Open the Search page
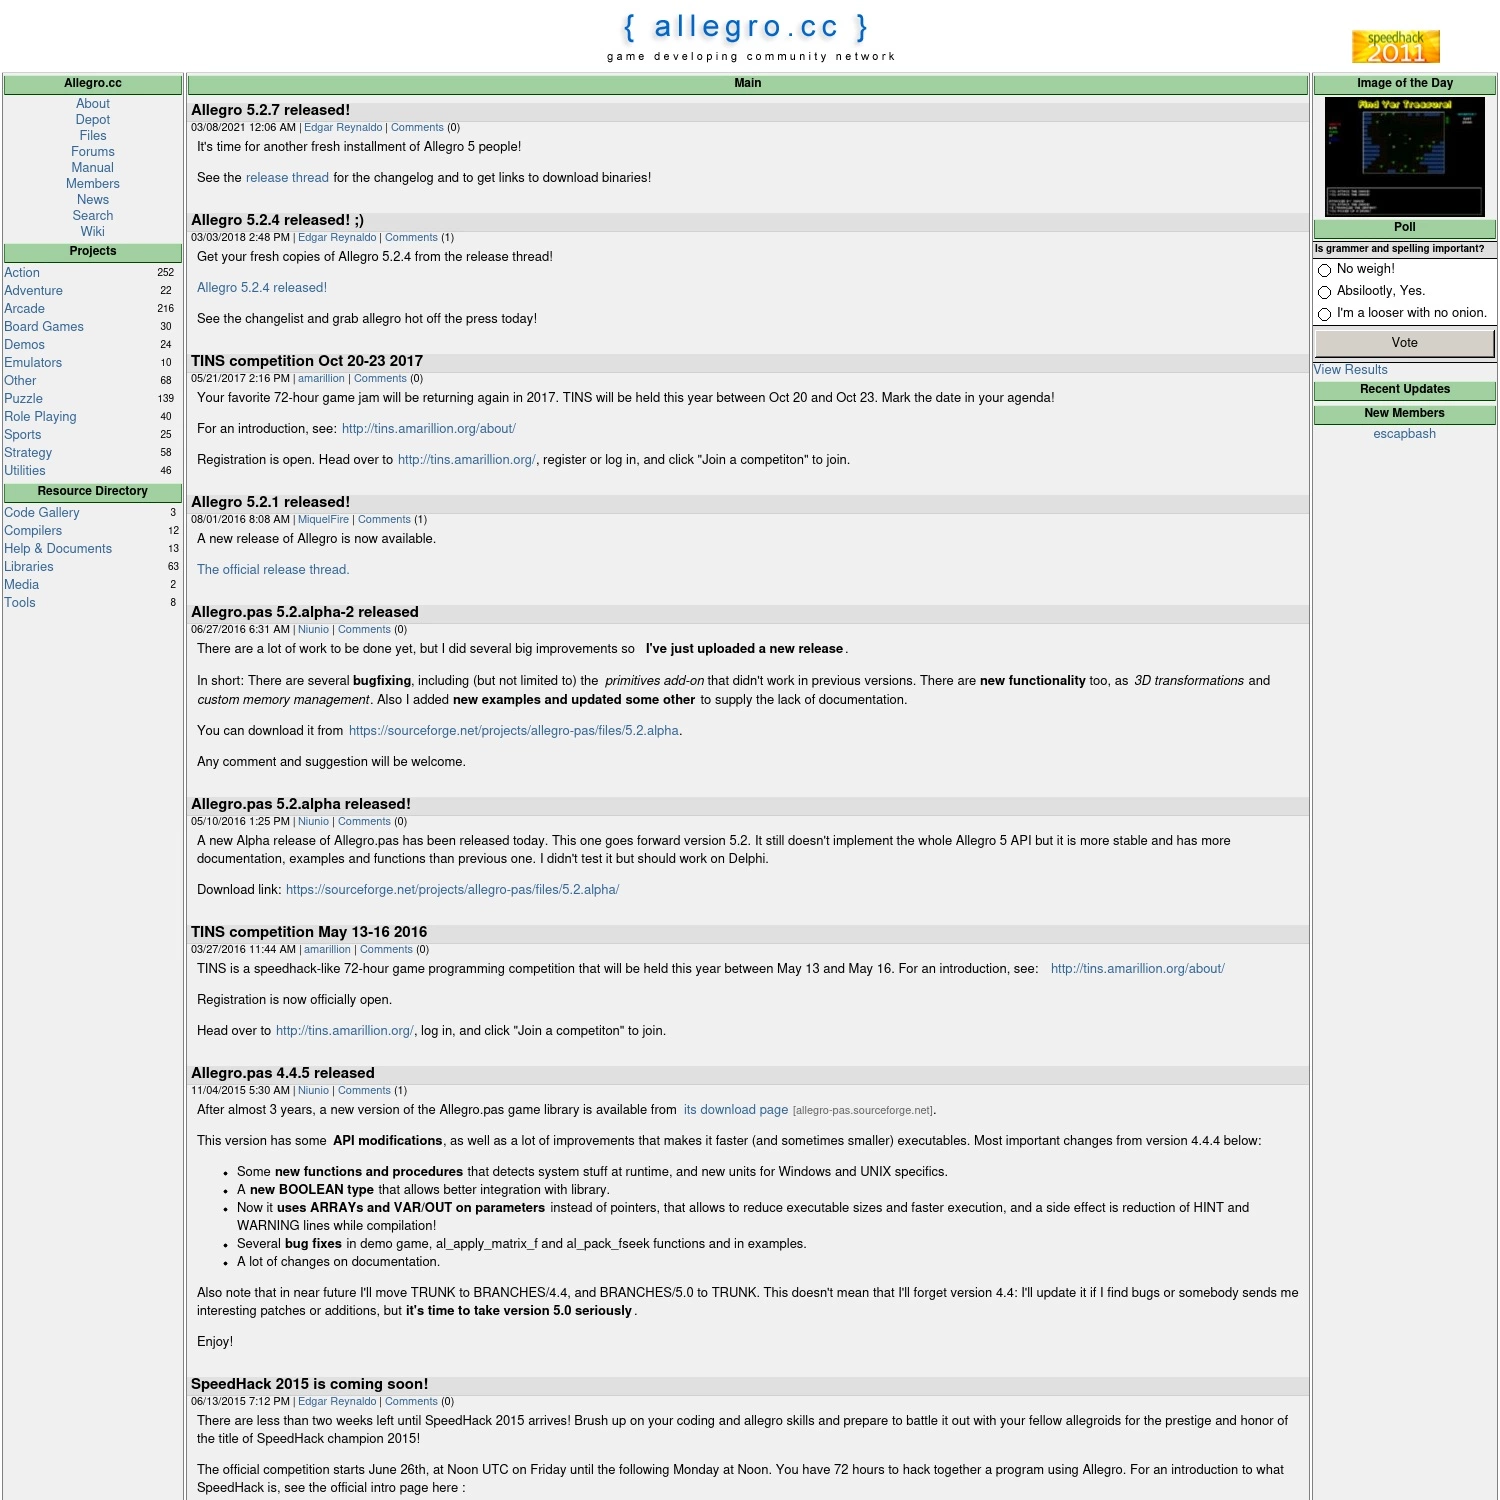The image size is (1500, 1500). (93, 216)
